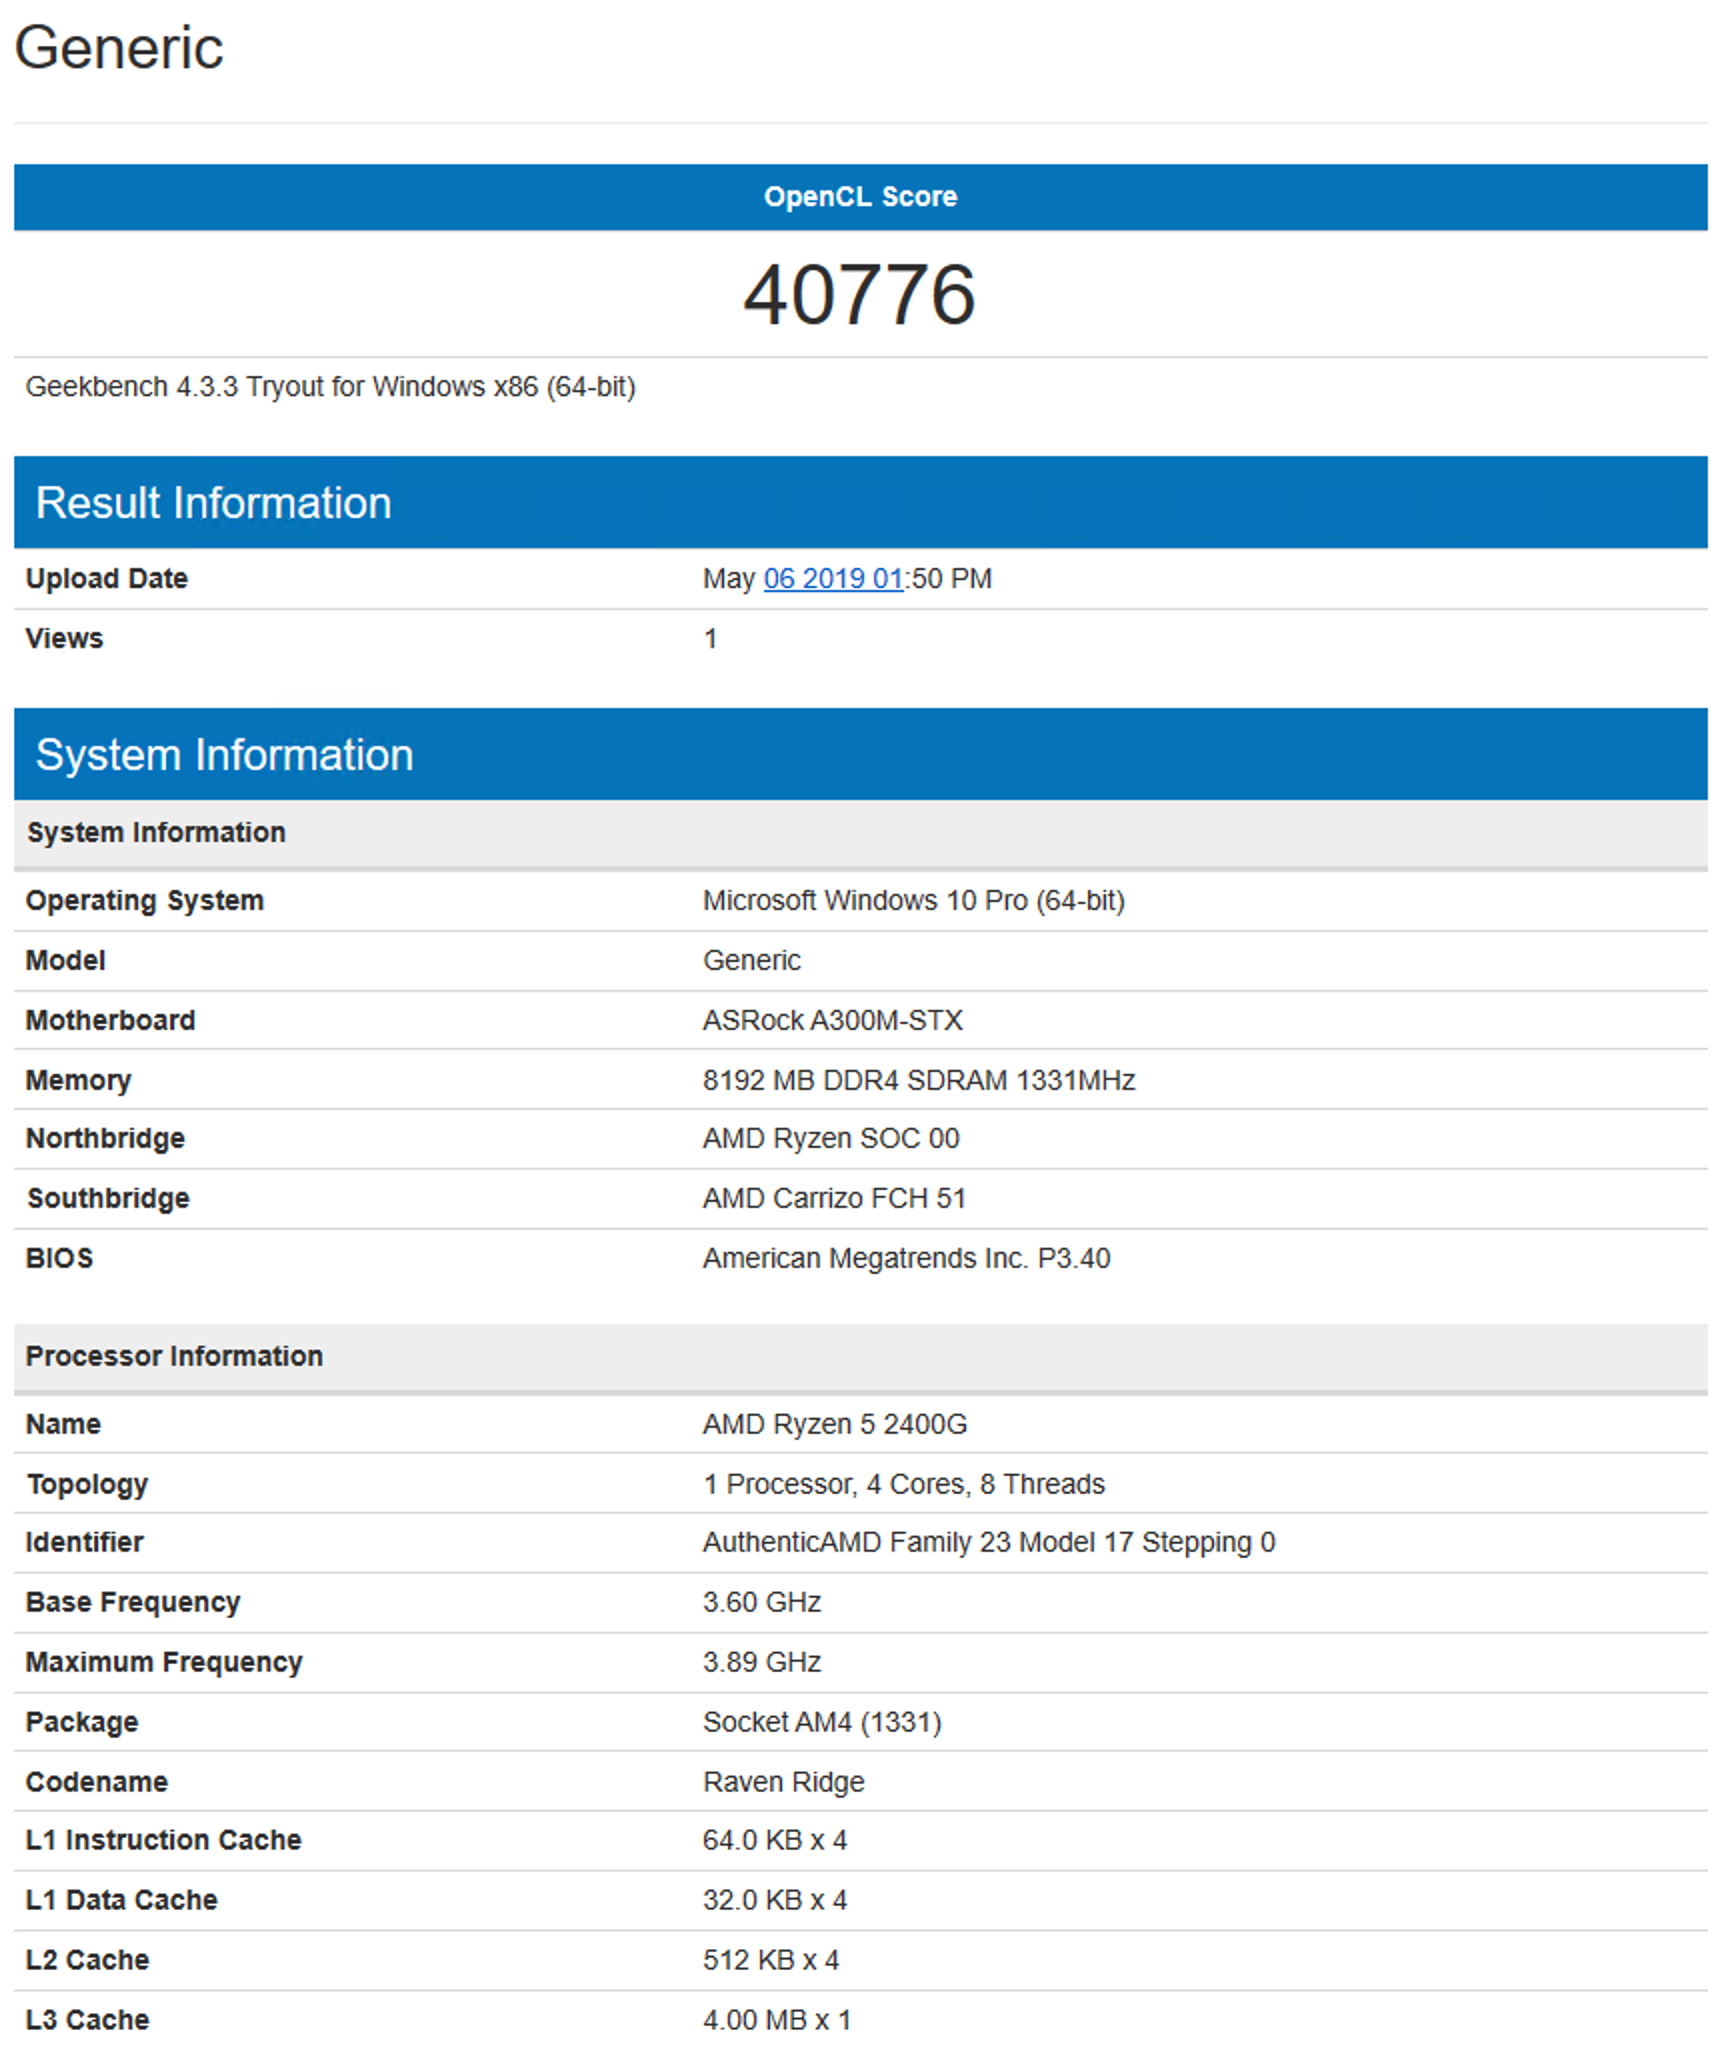This screenshot has height=2054, width=1716.
Task: Click the 'Northbridge' row label
Action: (105, 1139)
